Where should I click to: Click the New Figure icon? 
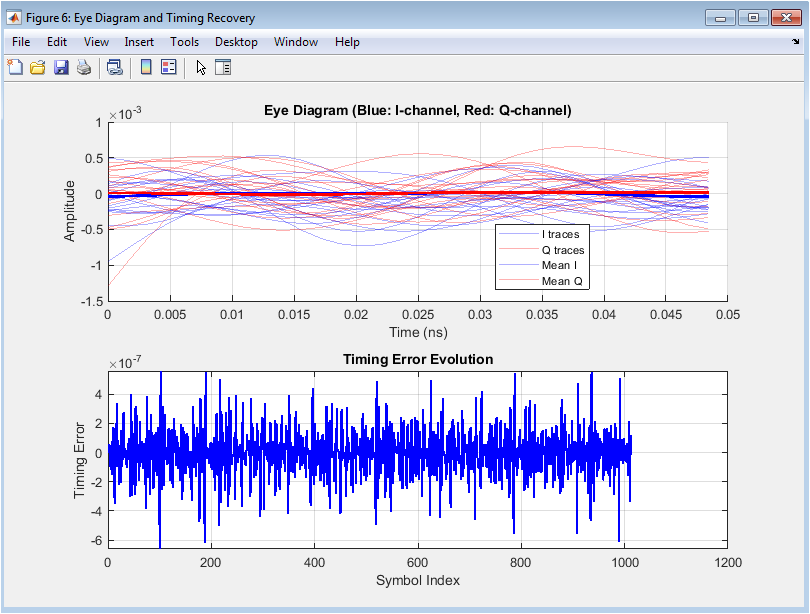15,68
